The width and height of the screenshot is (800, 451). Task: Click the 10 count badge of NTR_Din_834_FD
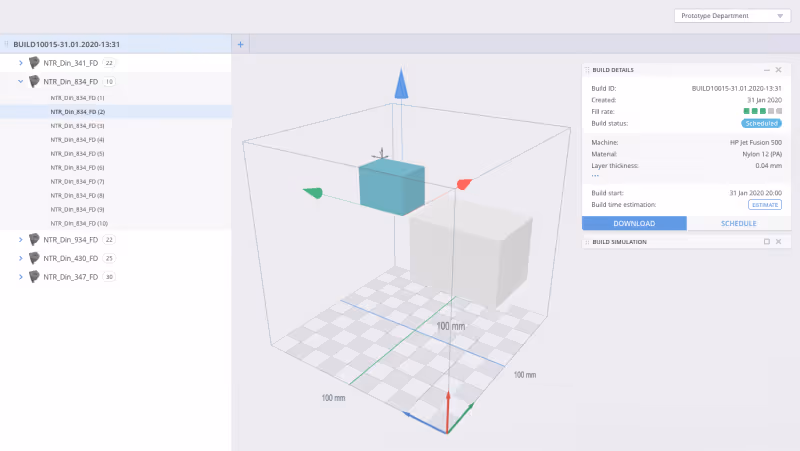109,81
